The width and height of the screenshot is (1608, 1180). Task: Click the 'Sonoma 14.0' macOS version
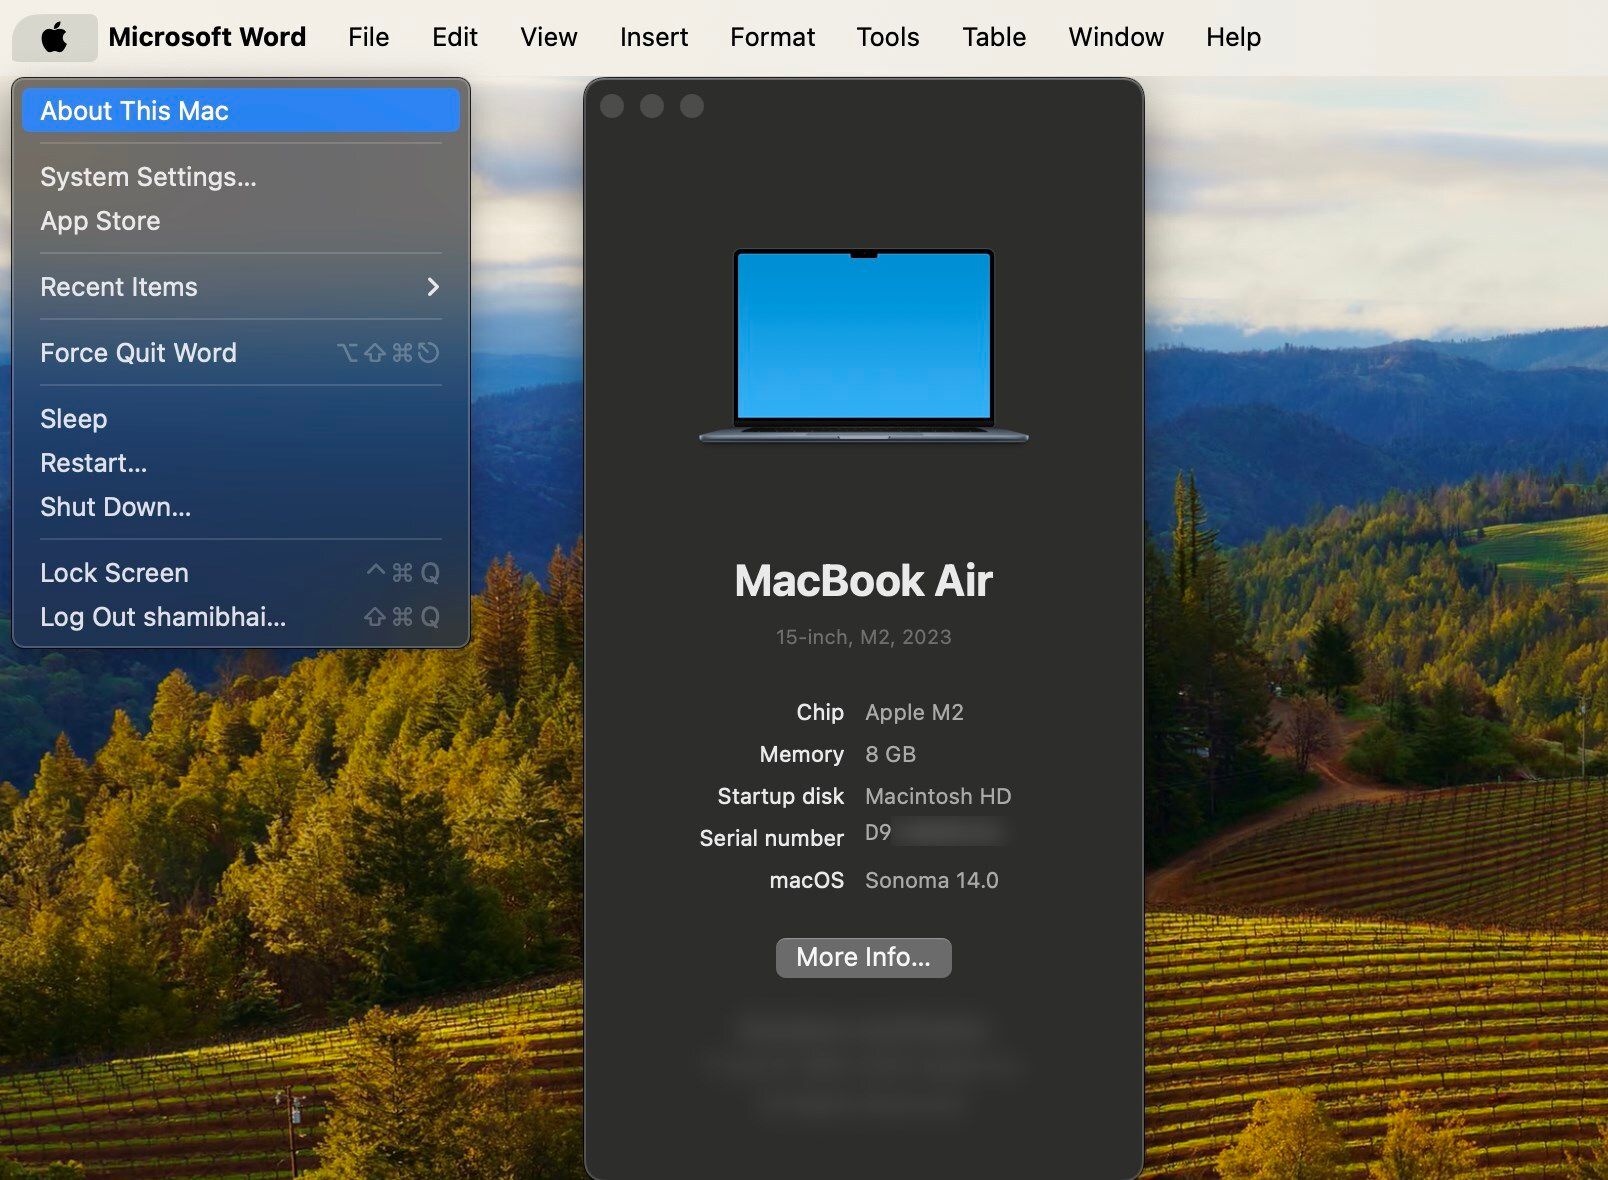(x=931, y=880)
